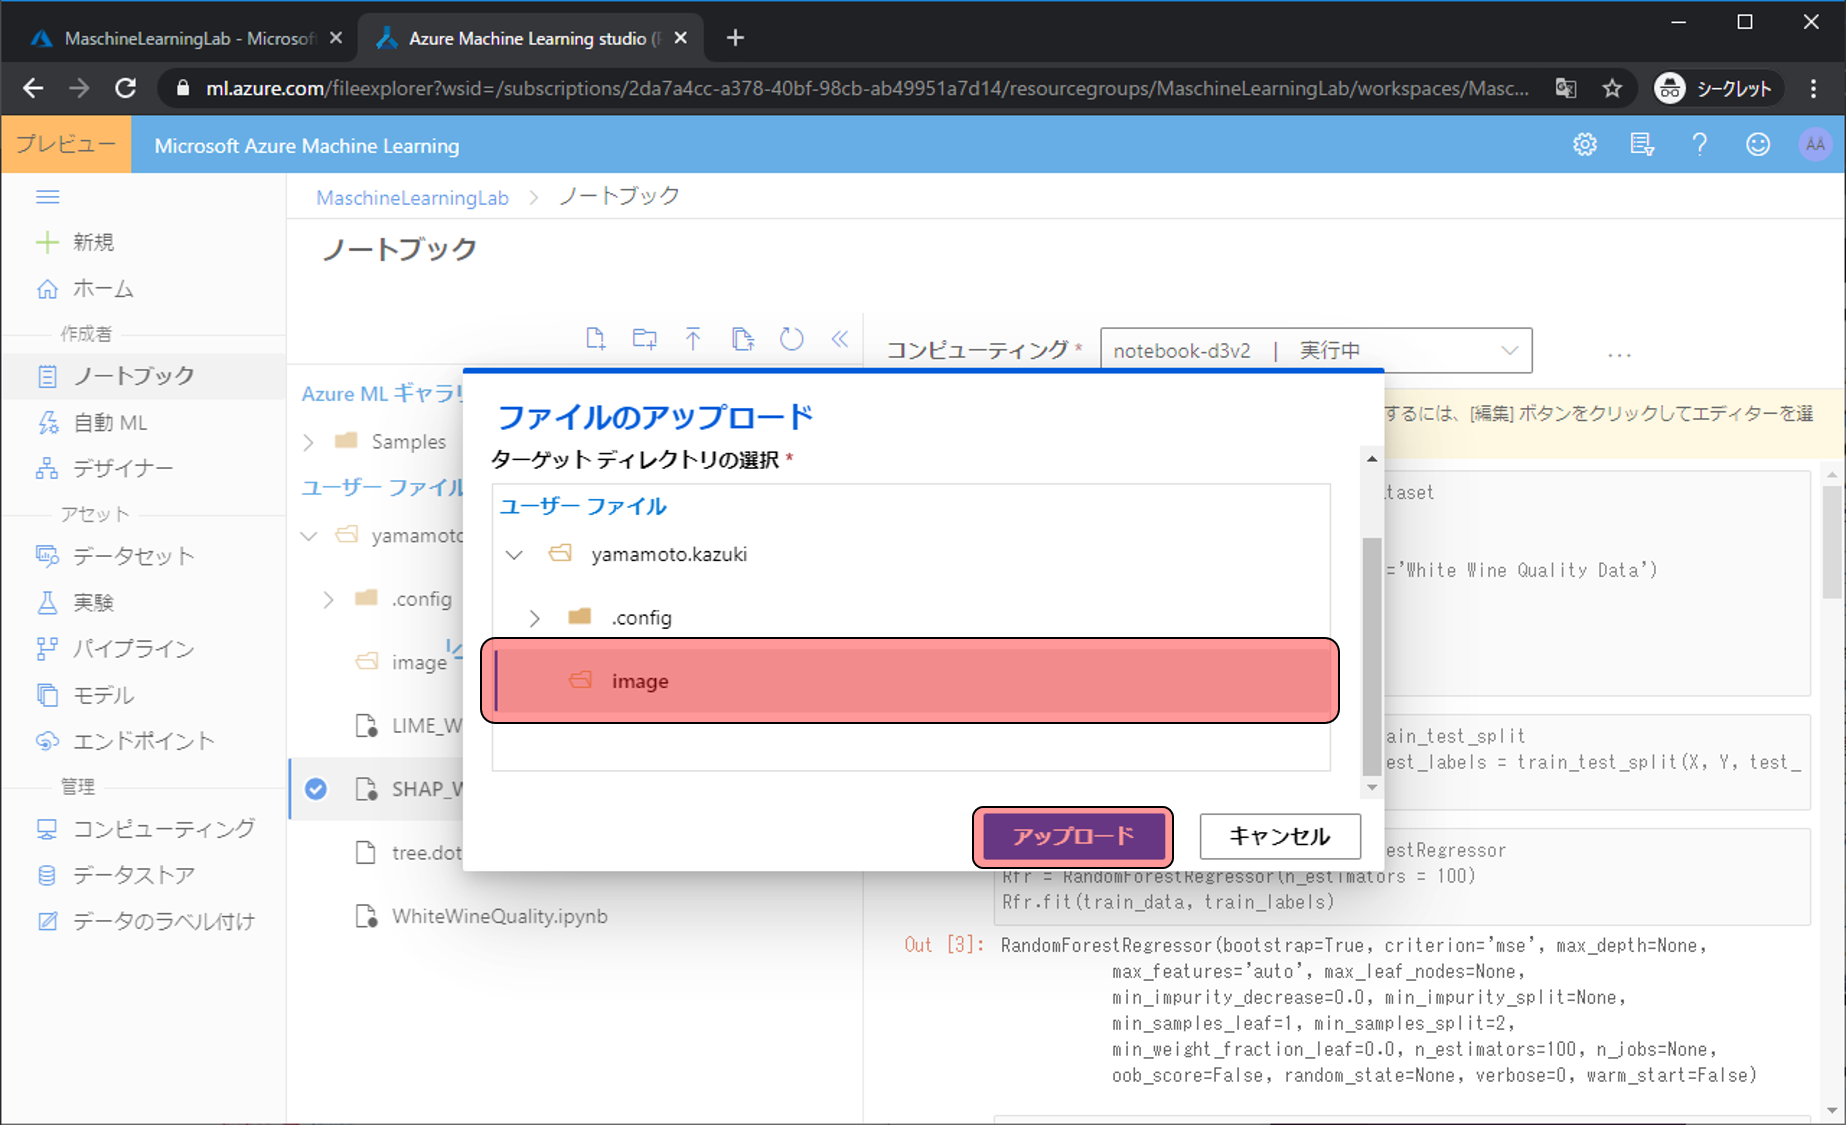The image size is (1846, 1125).
Task: Click the アップロード button
Action: pyautogui.click(x=1073, y=836)
